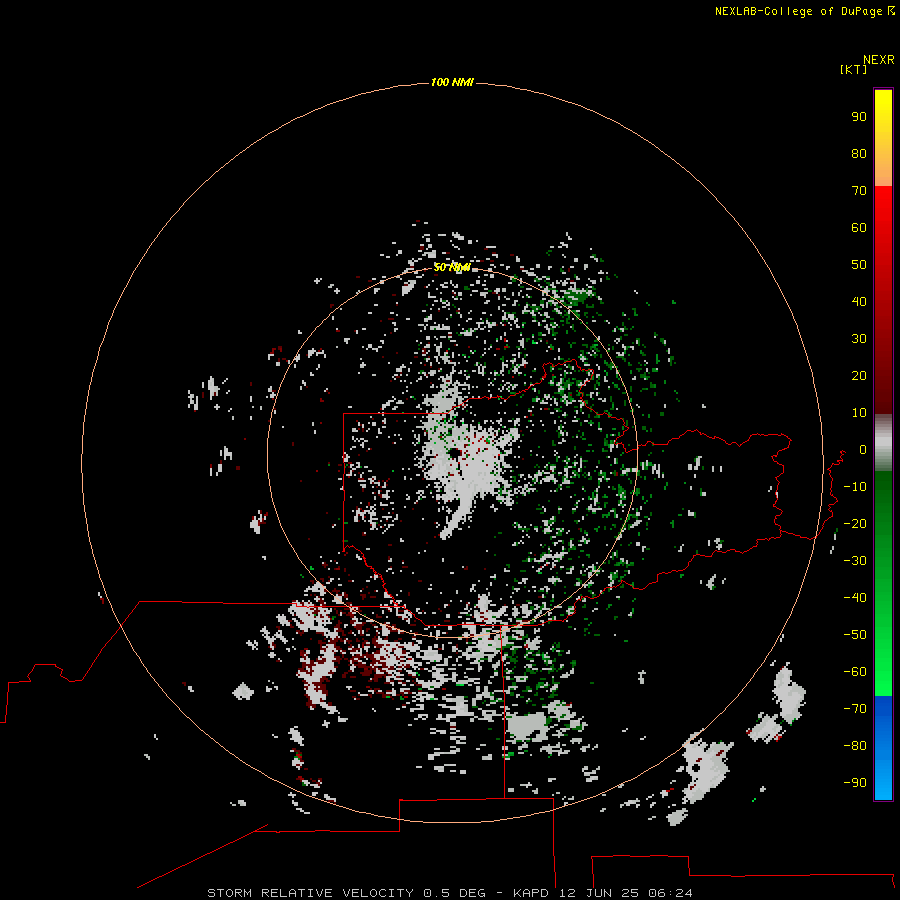This screenshot has width=900, height=900.
Task: Click the -50 knot label on scale
Action: pyautogui.click(x=855, y=634)
